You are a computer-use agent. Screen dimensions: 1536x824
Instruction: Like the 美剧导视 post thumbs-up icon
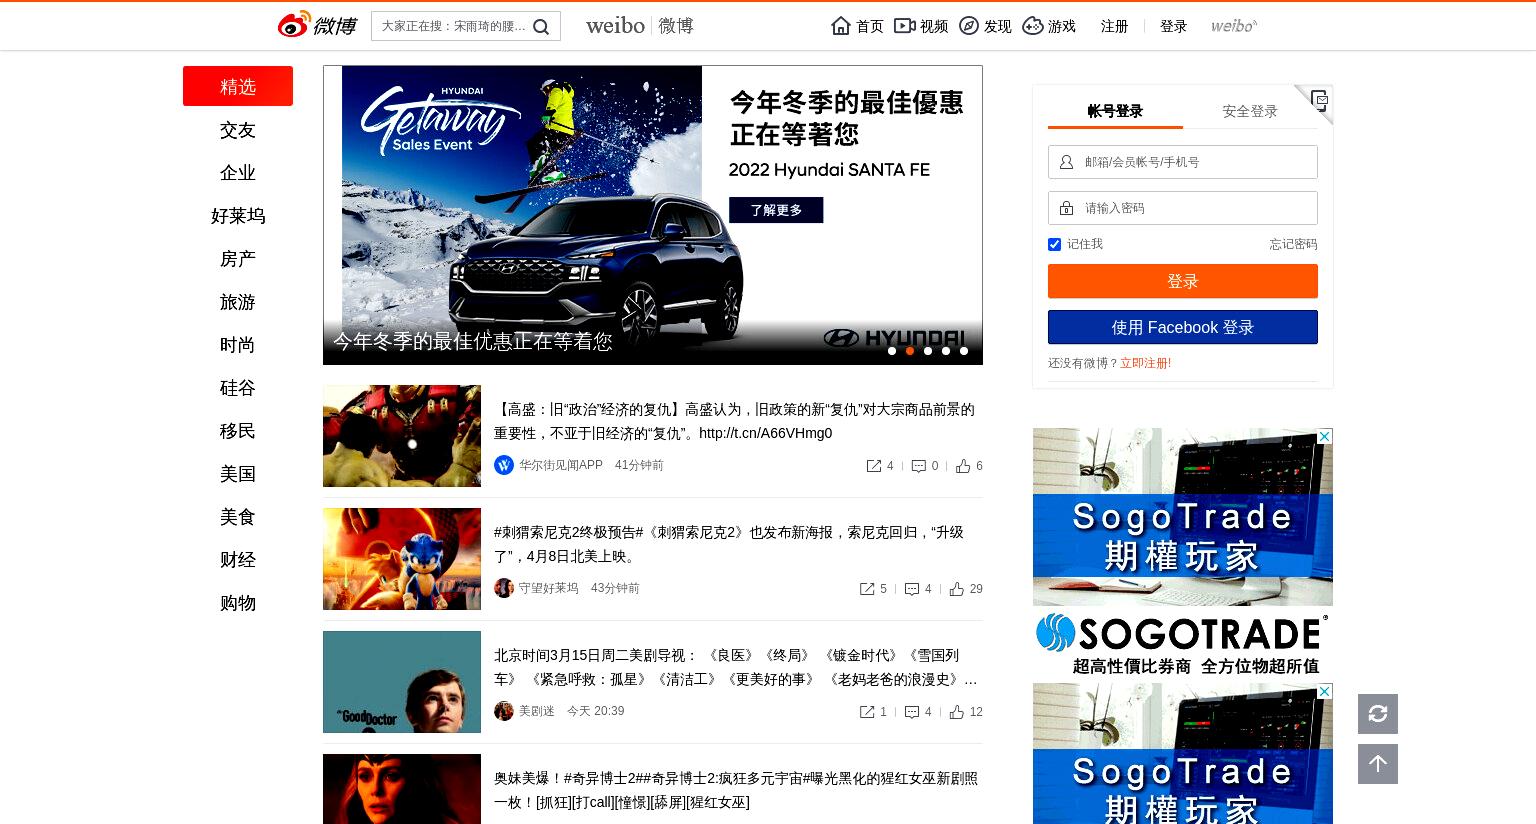[957, 712]
